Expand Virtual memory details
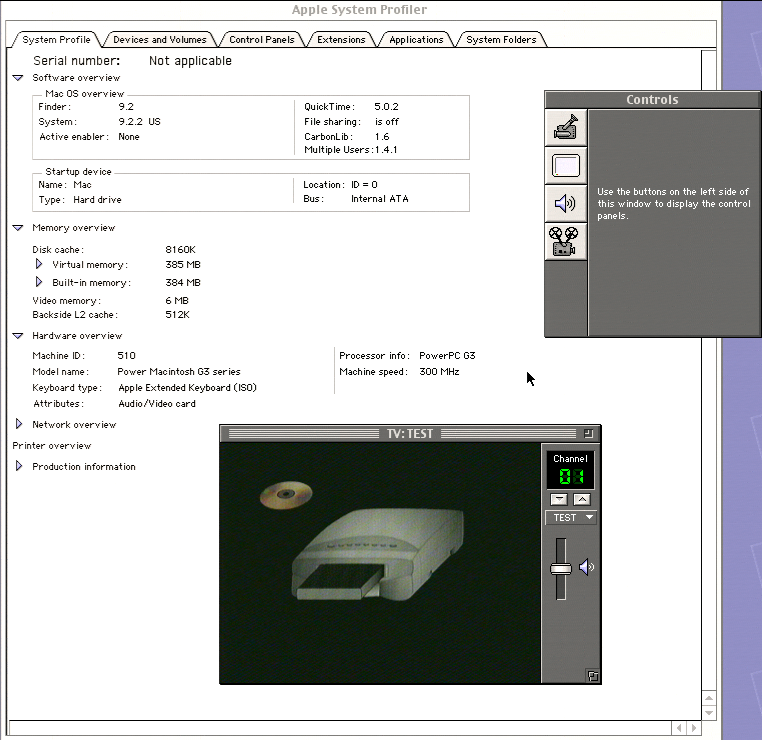The height and width of the screenshot is (740, 762). pos(39,264)
